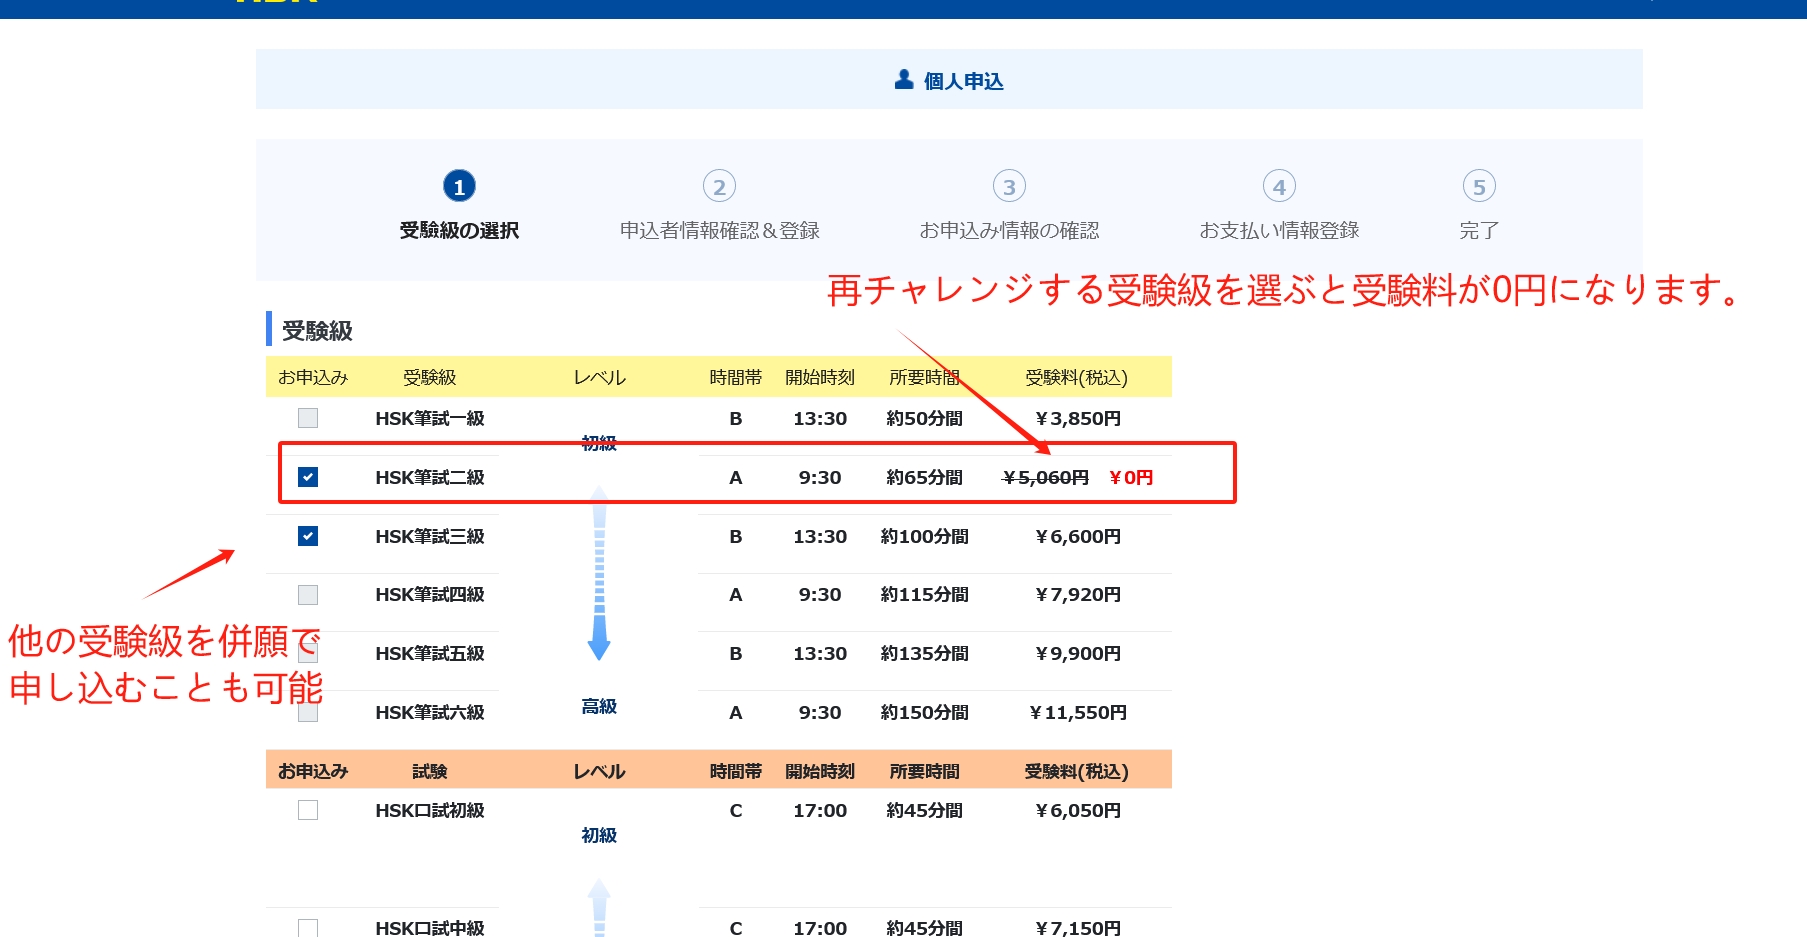Click the struck-through ¥5,060円 fee
Image resolution: width=1807 pixels, height=937 pixels.
point(1045,477)
